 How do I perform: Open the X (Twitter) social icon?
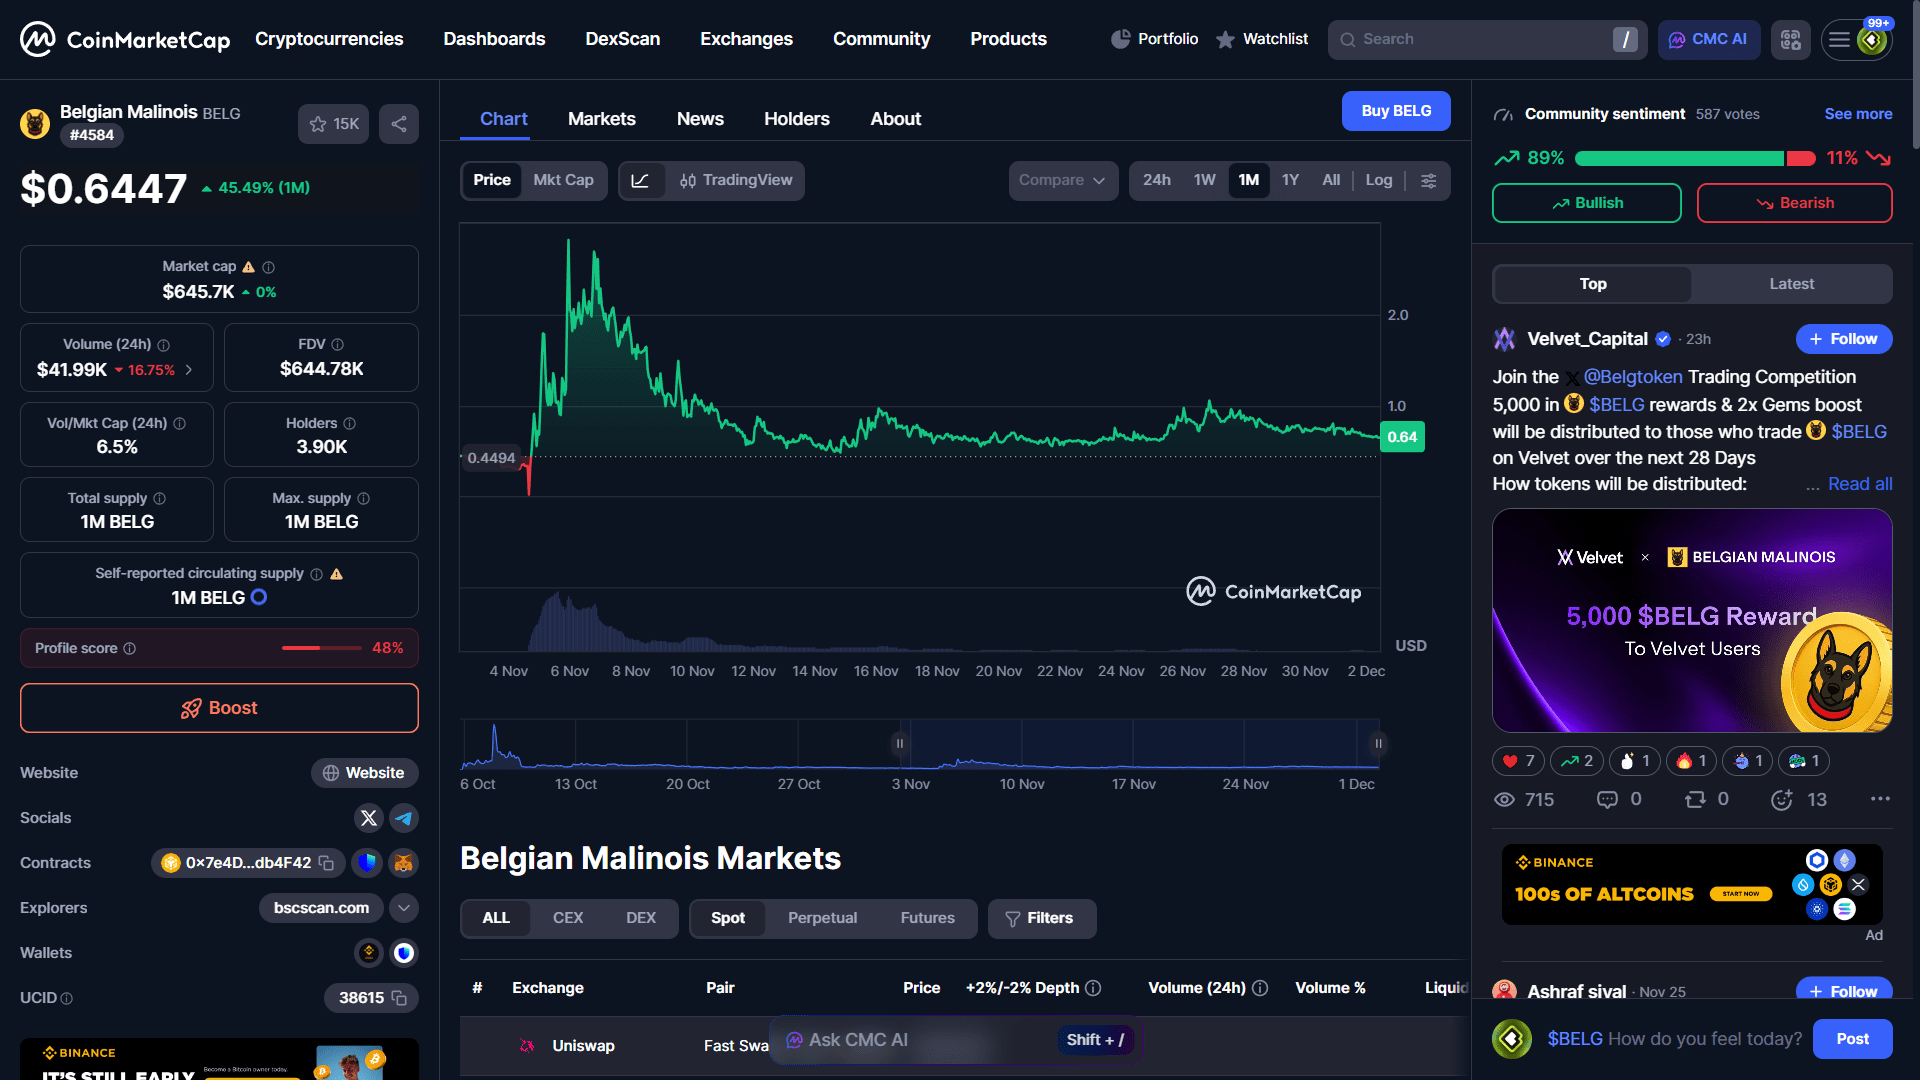point(368,818)
